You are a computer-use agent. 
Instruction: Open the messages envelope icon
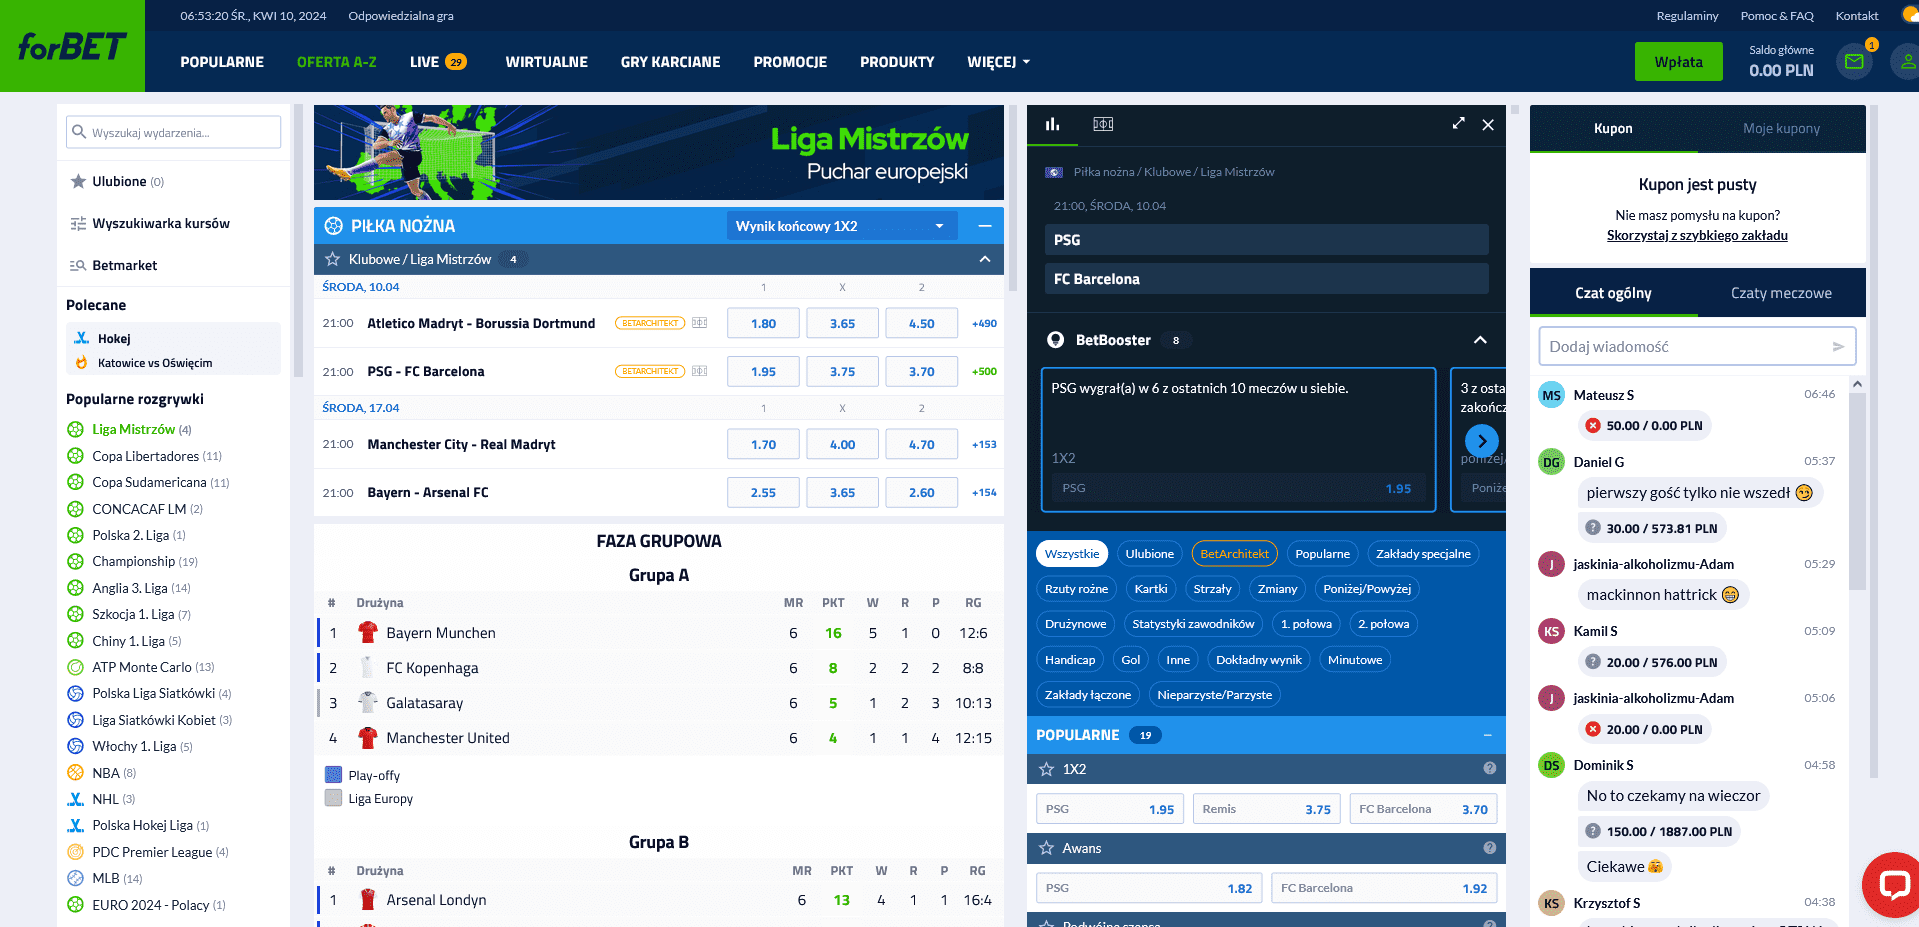pos(1854,61)
